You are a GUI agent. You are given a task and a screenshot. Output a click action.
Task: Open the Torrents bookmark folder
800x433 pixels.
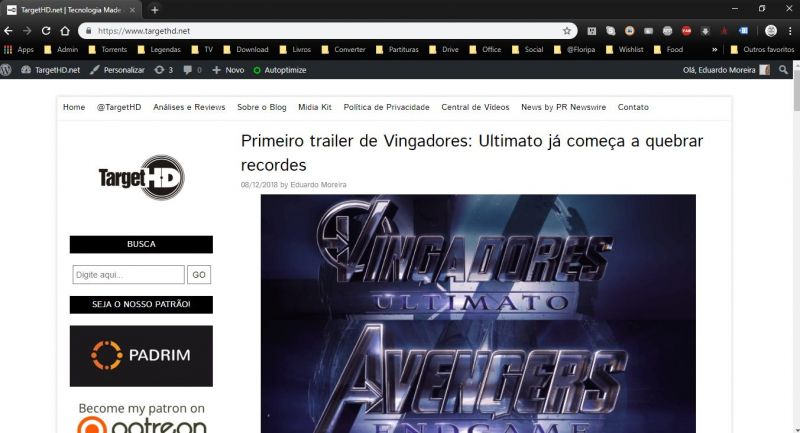tap(107, 49)
